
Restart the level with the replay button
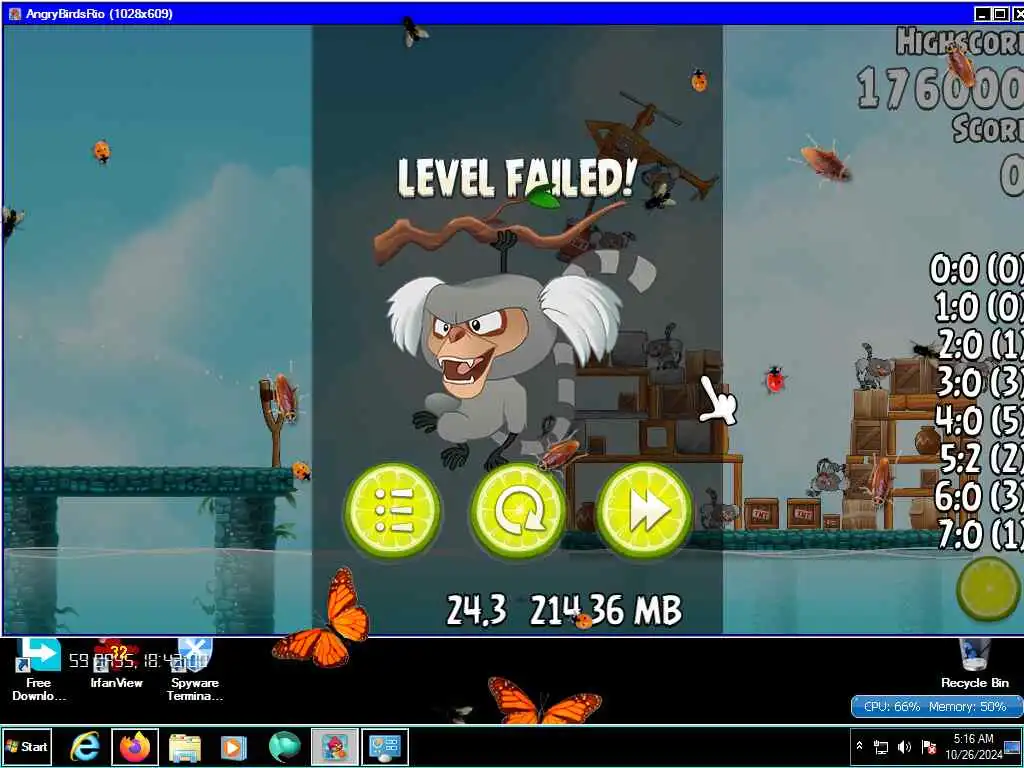[x=519, y=511]
